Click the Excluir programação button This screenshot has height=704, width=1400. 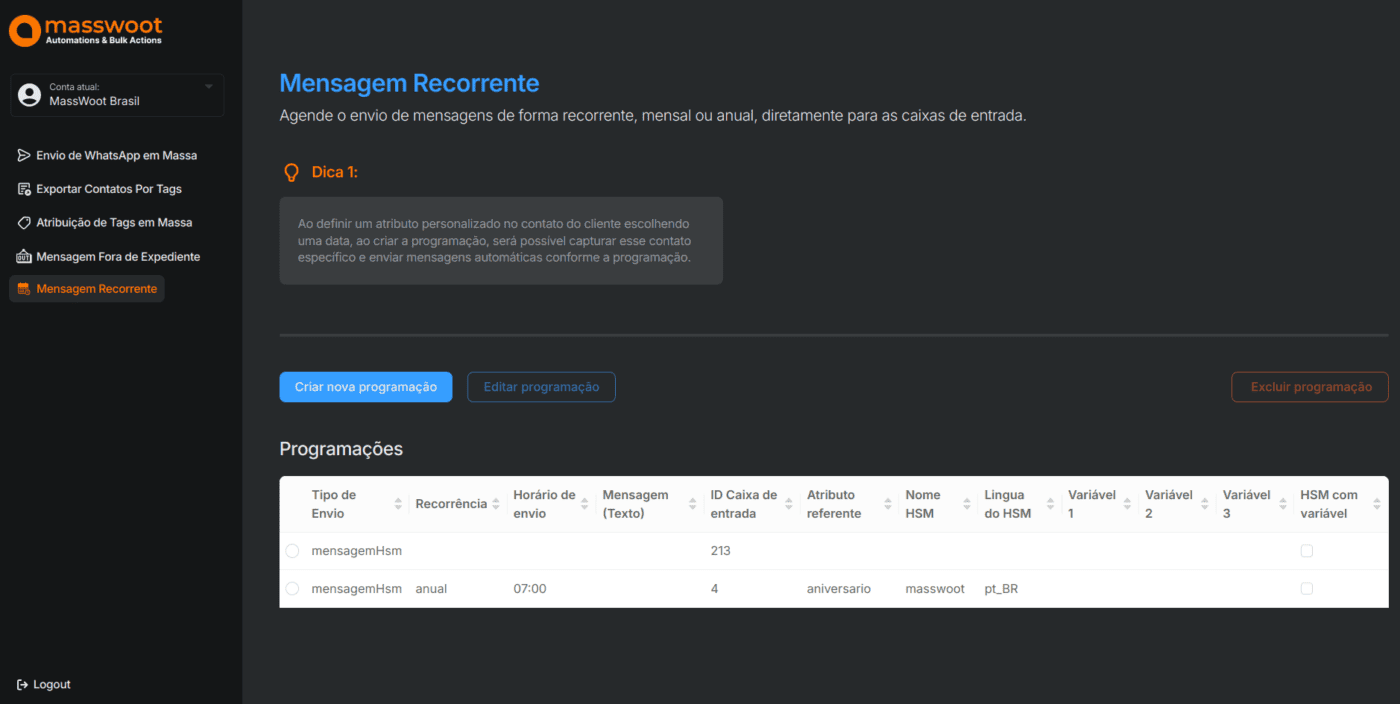click(x=1310, y=387)
